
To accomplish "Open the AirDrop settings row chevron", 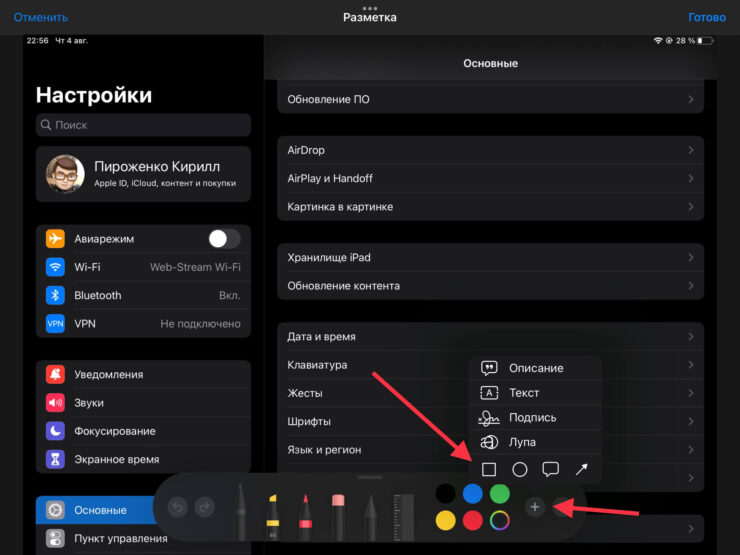I will (691, 150).
